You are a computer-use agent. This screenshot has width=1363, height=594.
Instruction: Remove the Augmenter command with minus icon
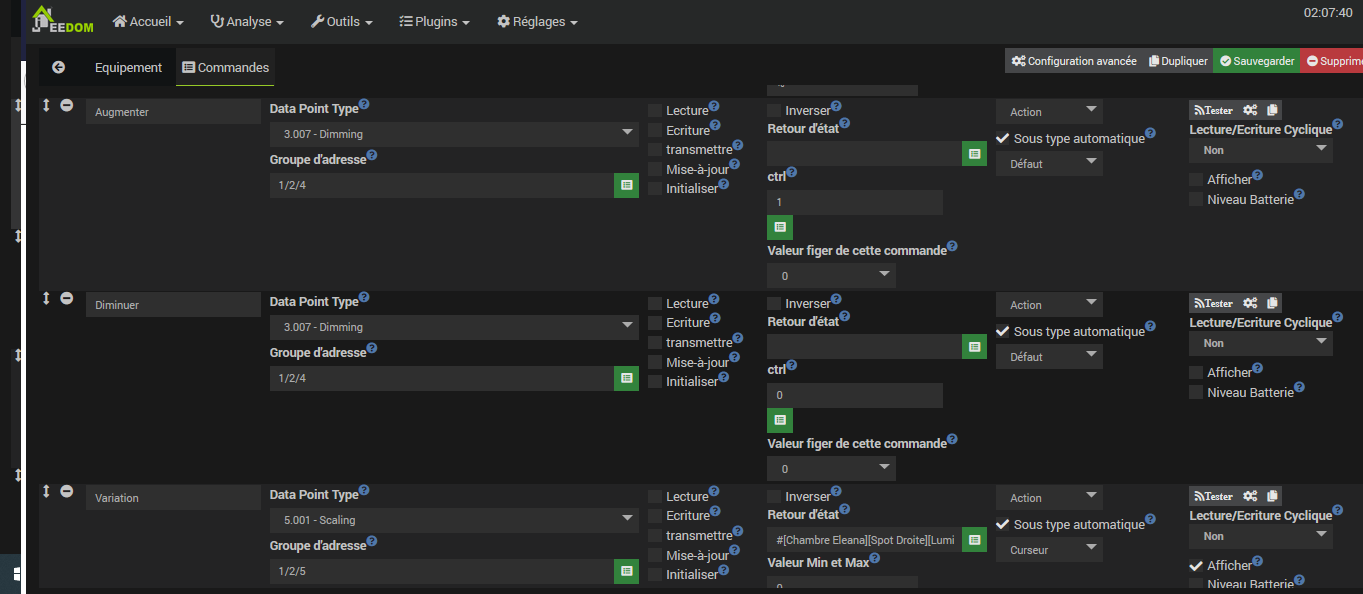click(x=66, y=105)
